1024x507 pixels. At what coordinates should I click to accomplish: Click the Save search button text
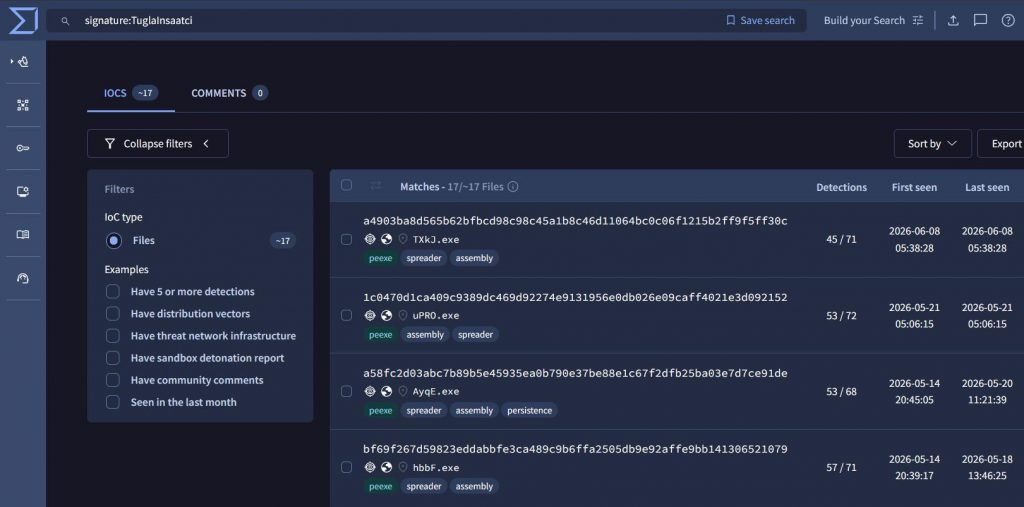[767, 20]
